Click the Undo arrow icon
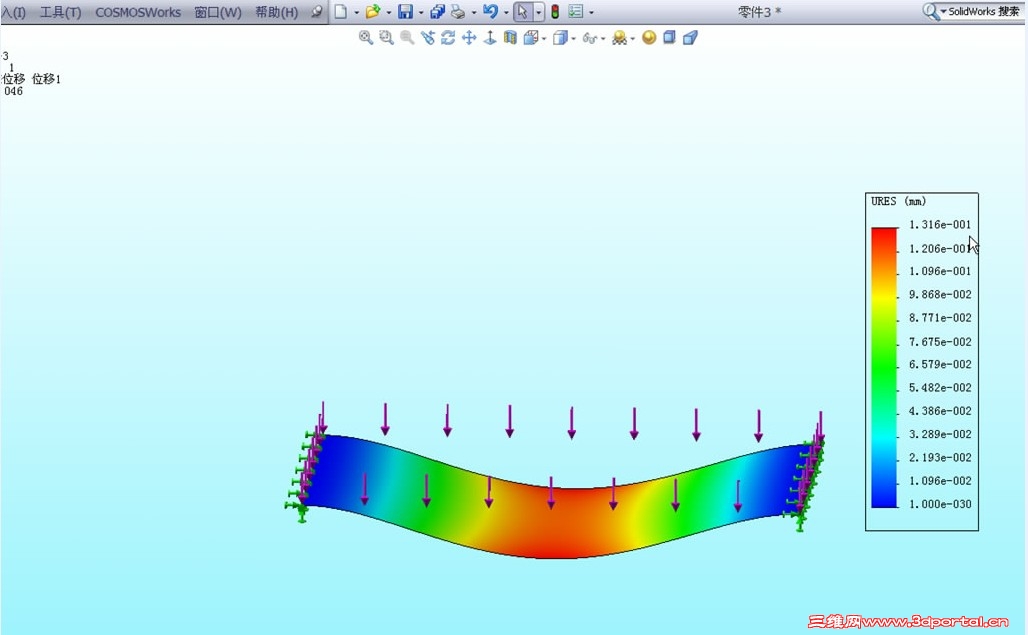Screen dimensions: 1028x635 point(490,11)
